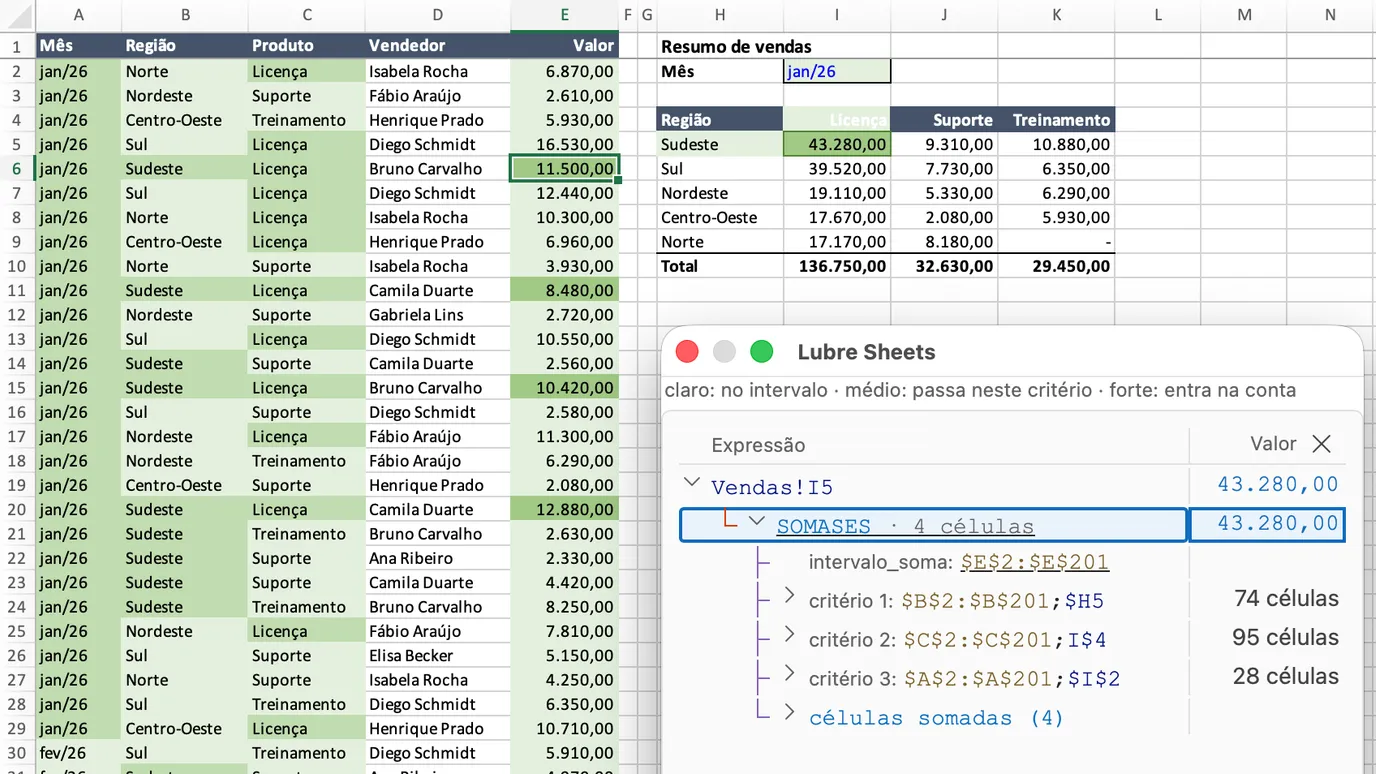This screenshot has height=774, width=1376.
Task: Select the Elisa Becker cell
Action: 438,656
